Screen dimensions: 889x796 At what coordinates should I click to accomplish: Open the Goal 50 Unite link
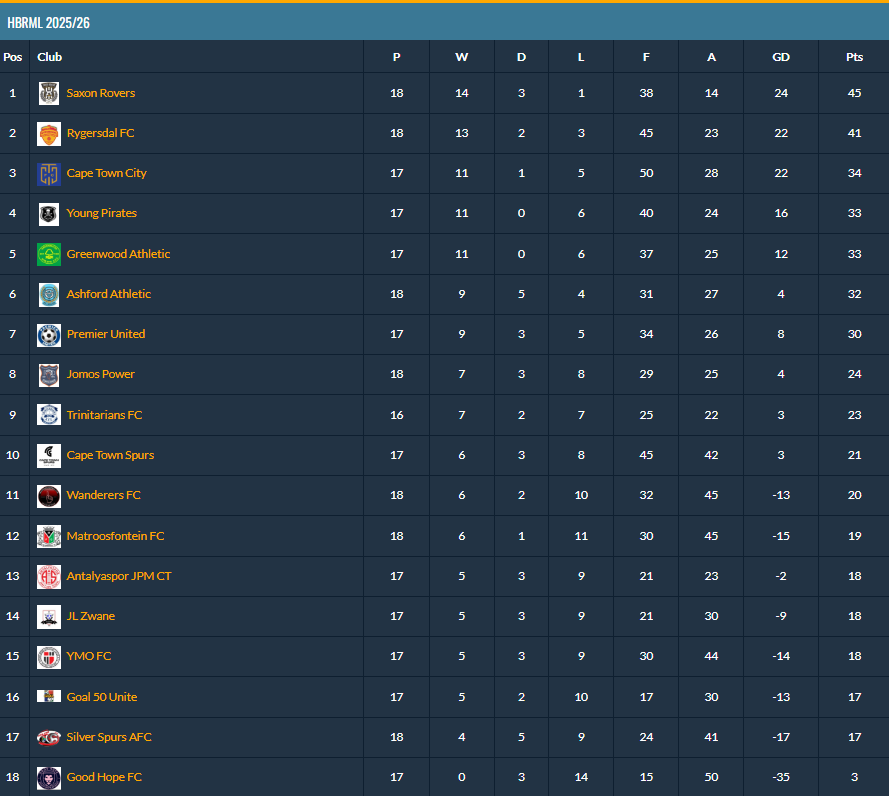pos(101,697)
